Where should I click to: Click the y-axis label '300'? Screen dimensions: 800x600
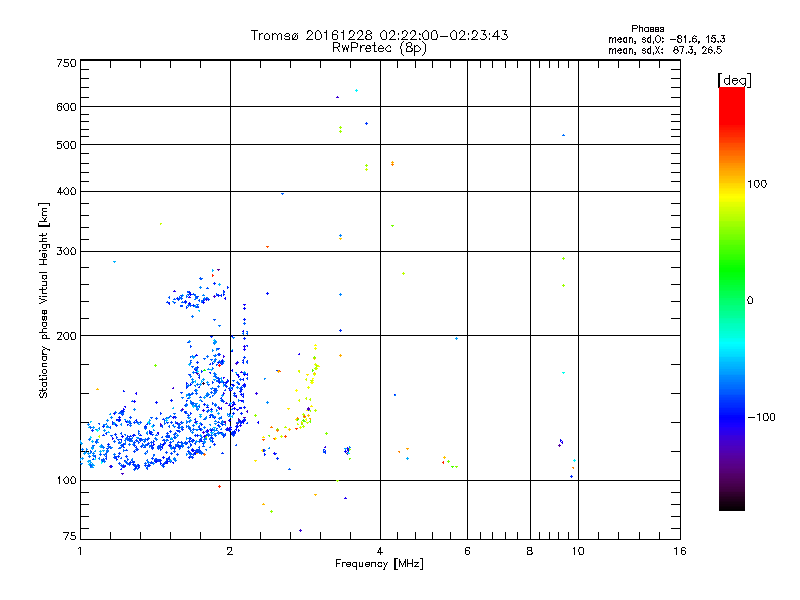[x=66, y=252]
